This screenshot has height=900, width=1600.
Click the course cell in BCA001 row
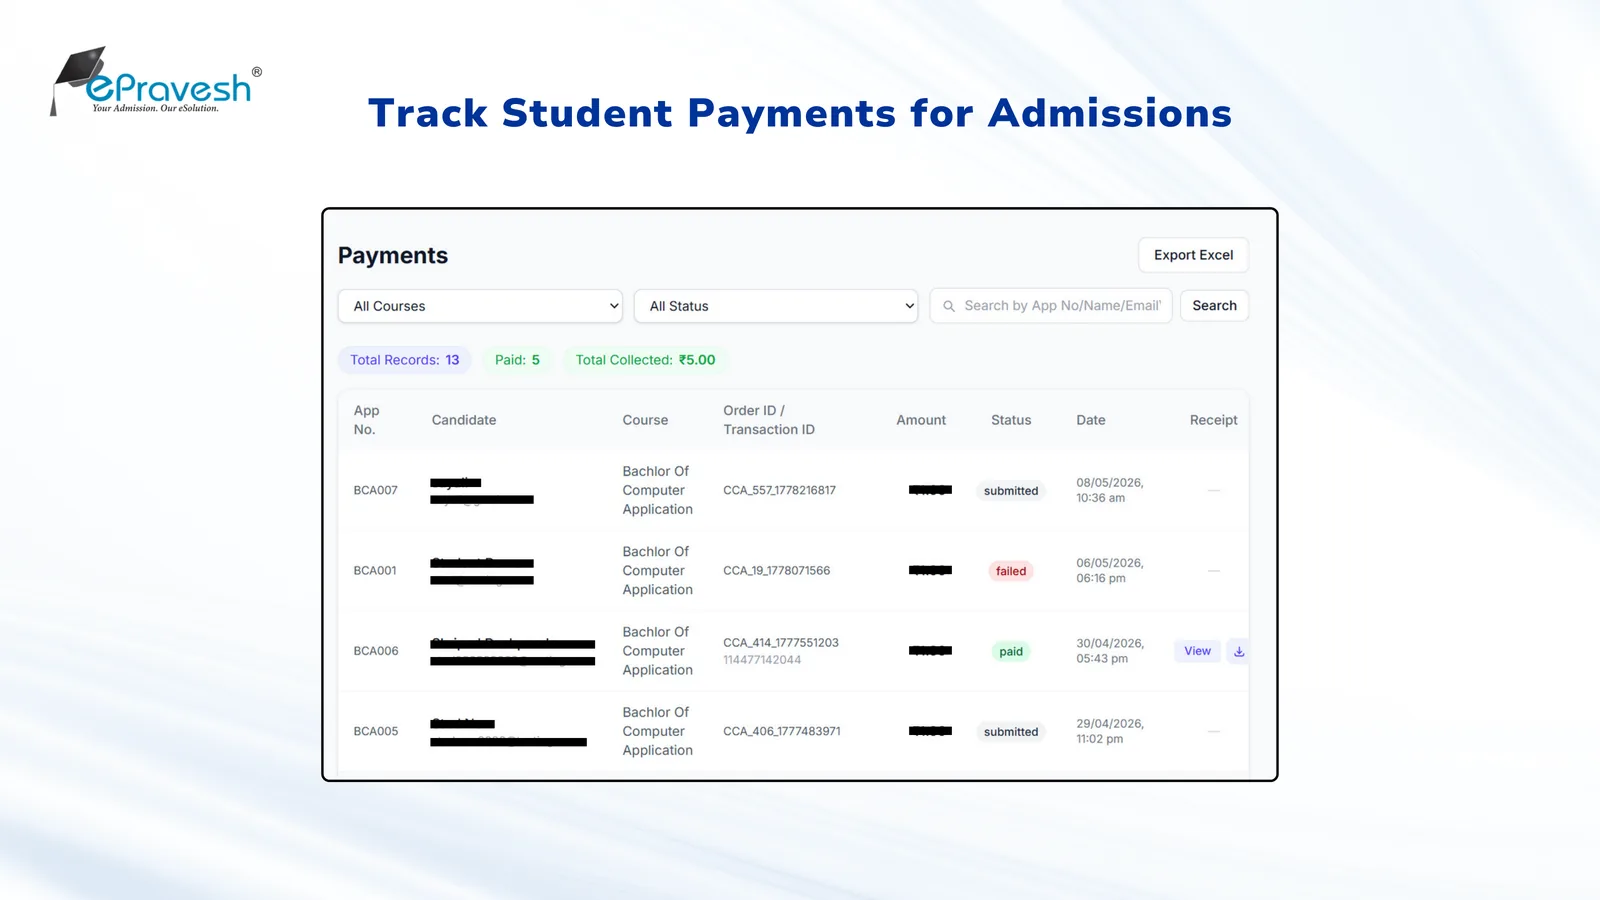[x=657, y=571]
